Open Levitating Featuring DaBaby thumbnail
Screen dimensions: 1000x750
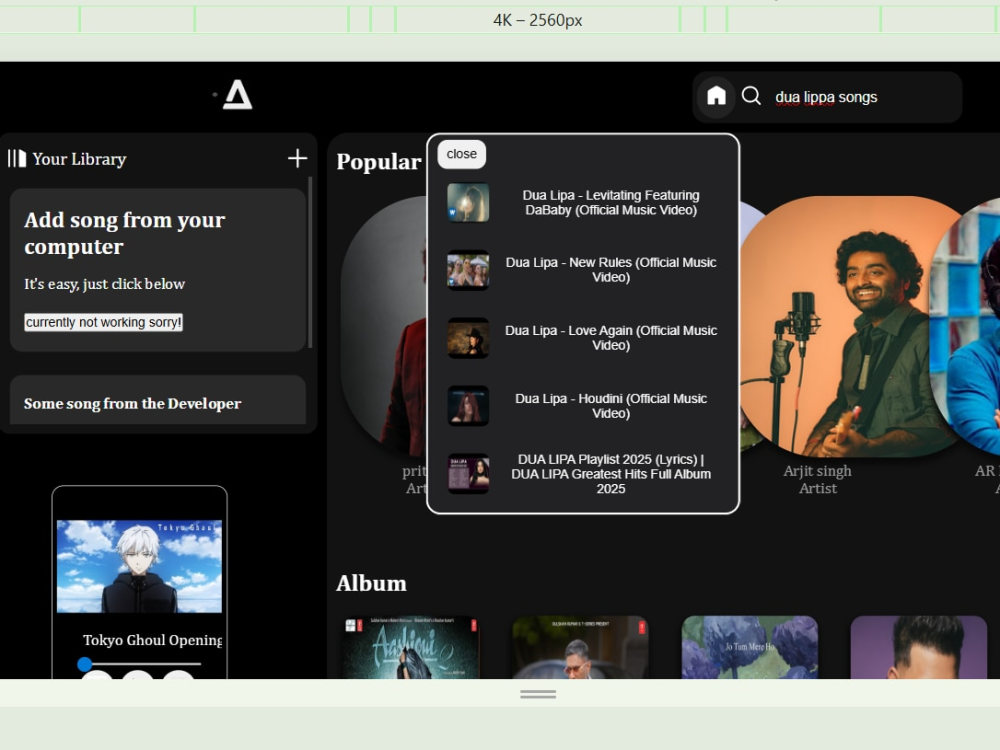[x=468, y=203]
